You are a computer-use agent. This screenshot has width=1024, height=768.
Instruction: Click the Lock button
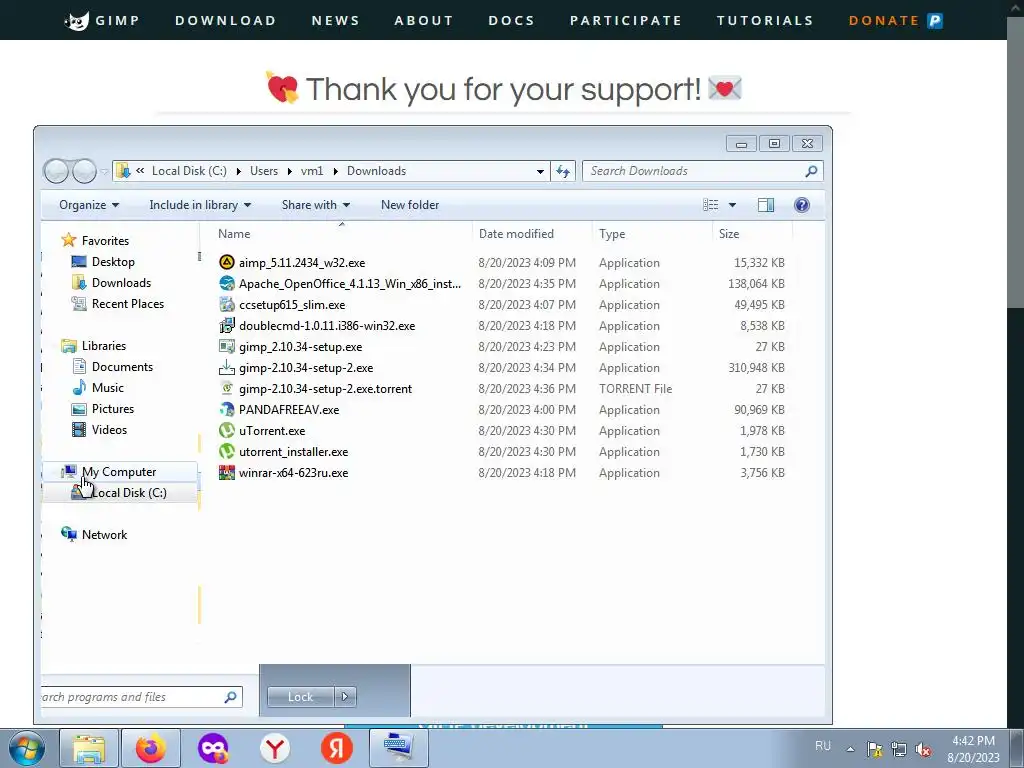click(300, 697)
